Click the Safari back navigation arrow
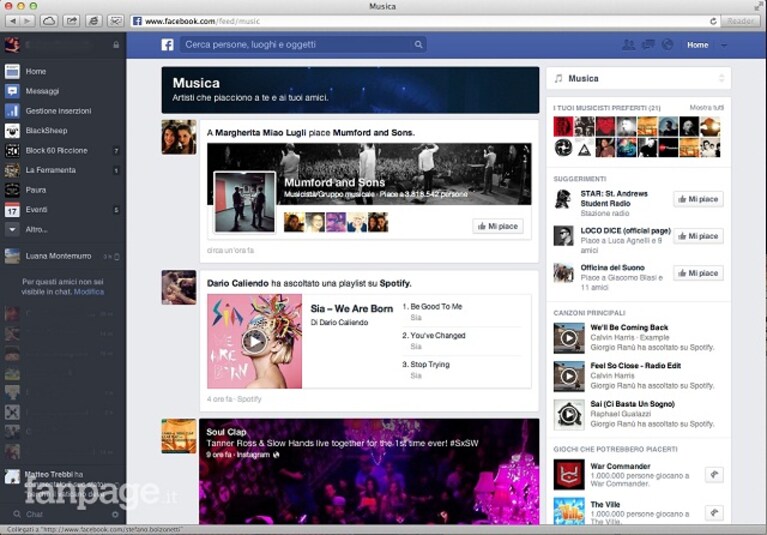This screenshot has width=767, height=535. (13, 21)
